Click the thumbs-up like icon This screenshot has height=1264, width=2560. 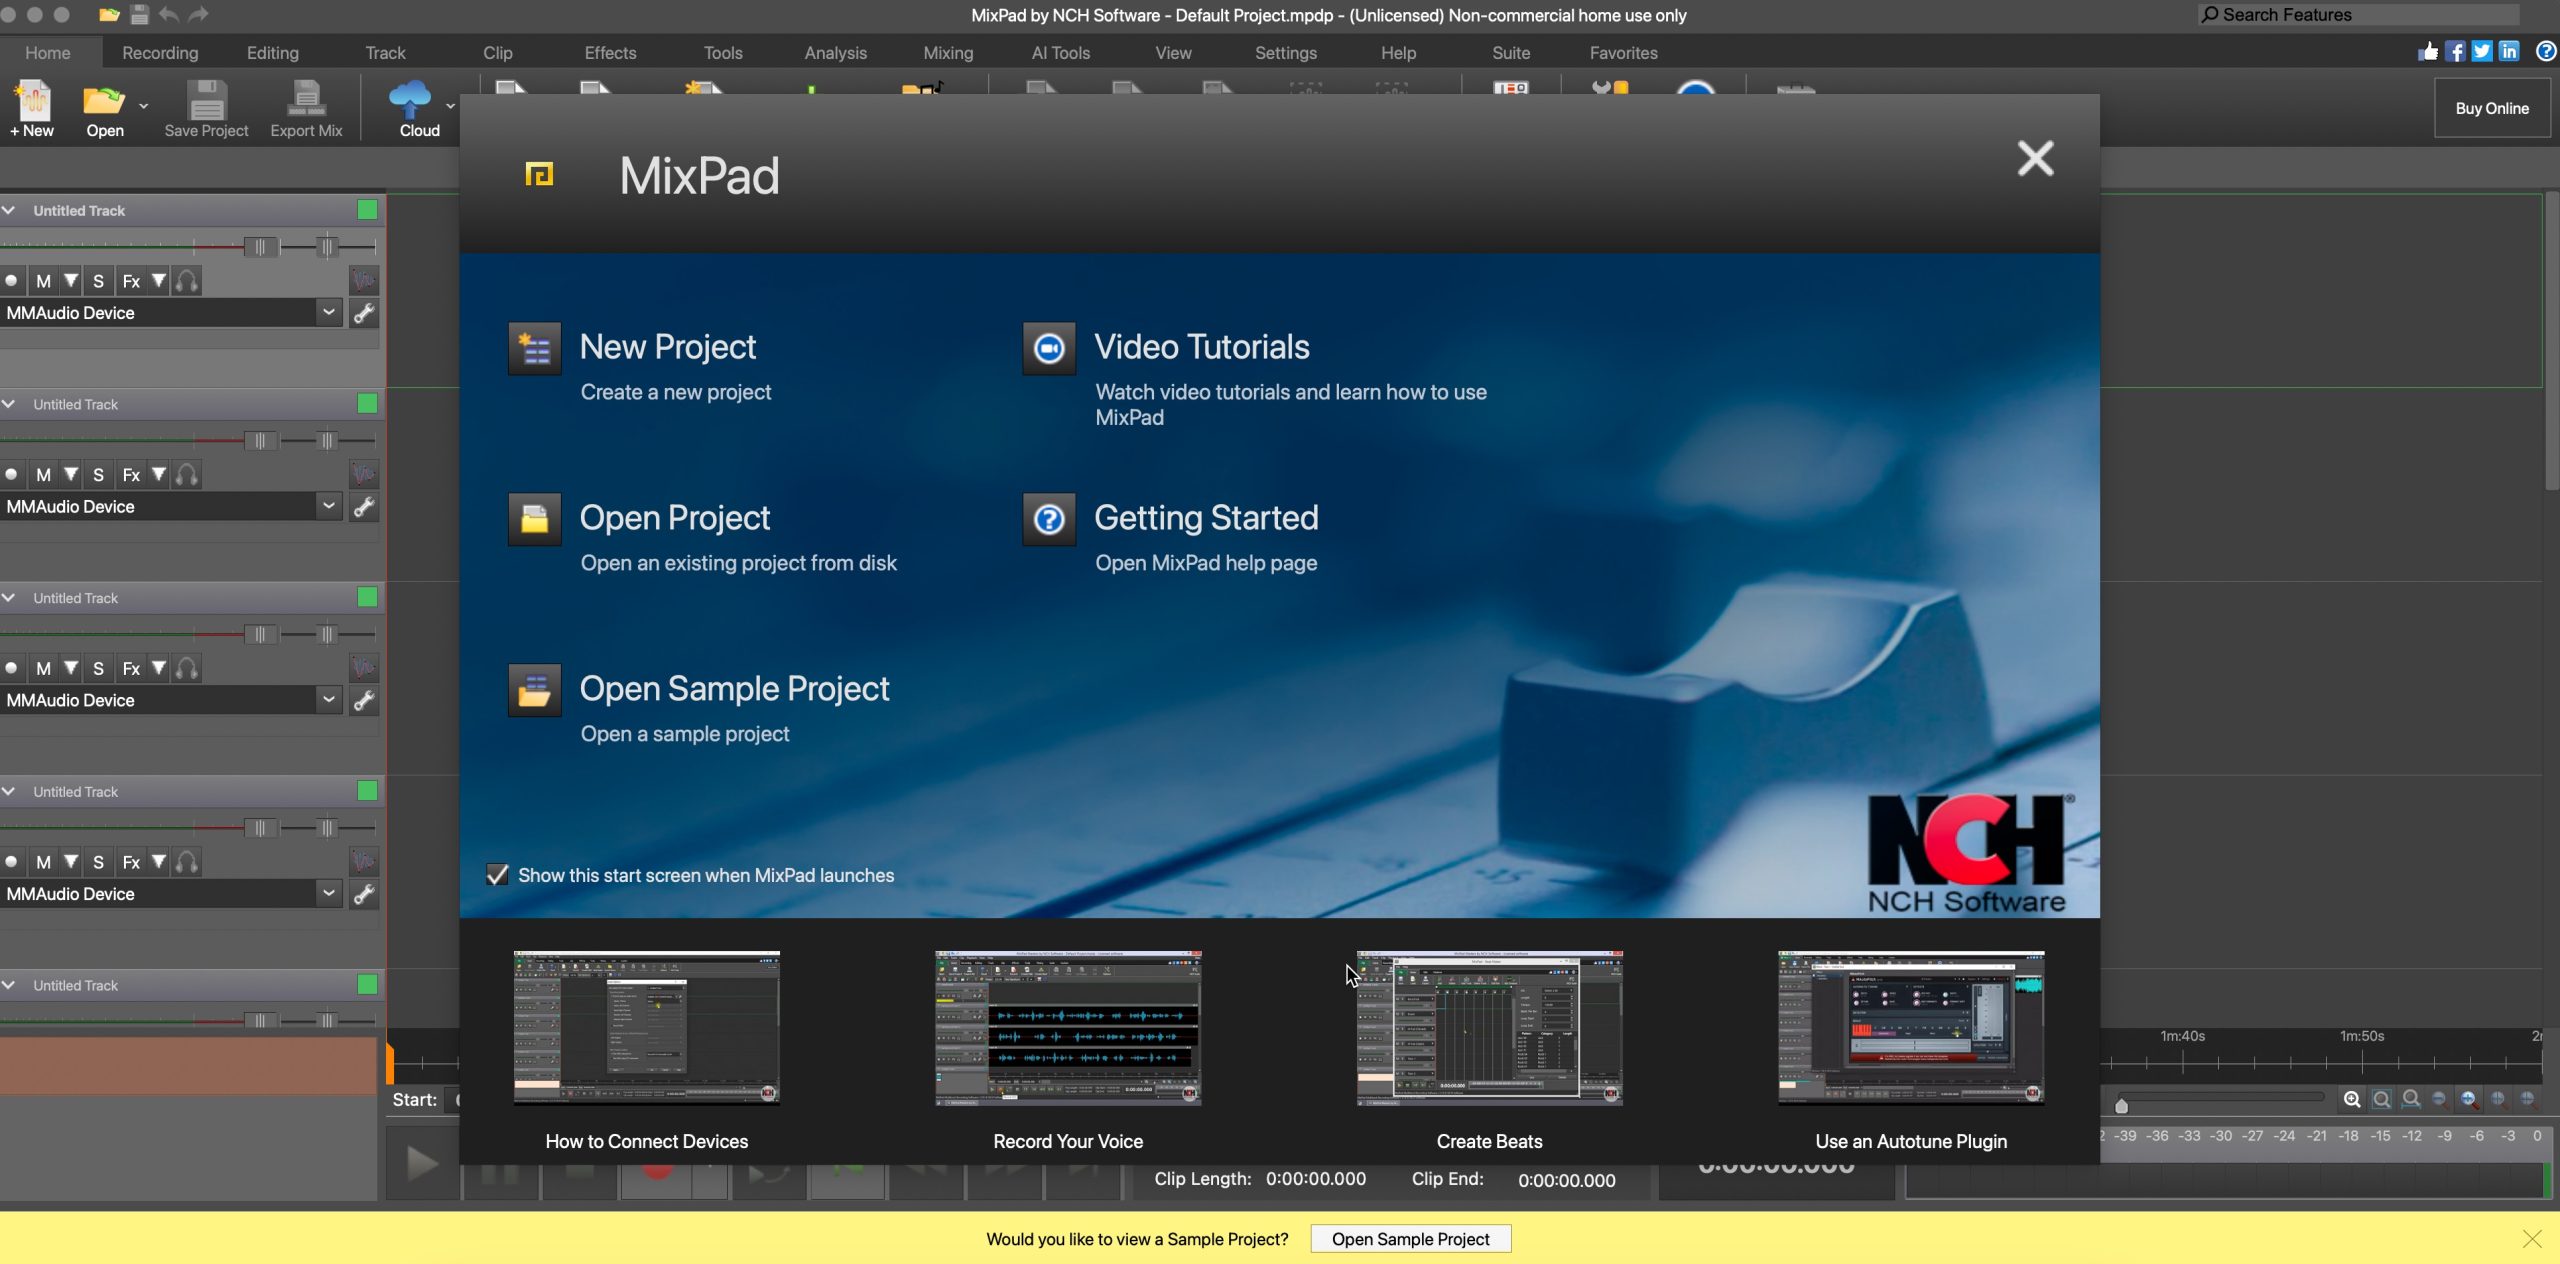(x=2427, y=52)
